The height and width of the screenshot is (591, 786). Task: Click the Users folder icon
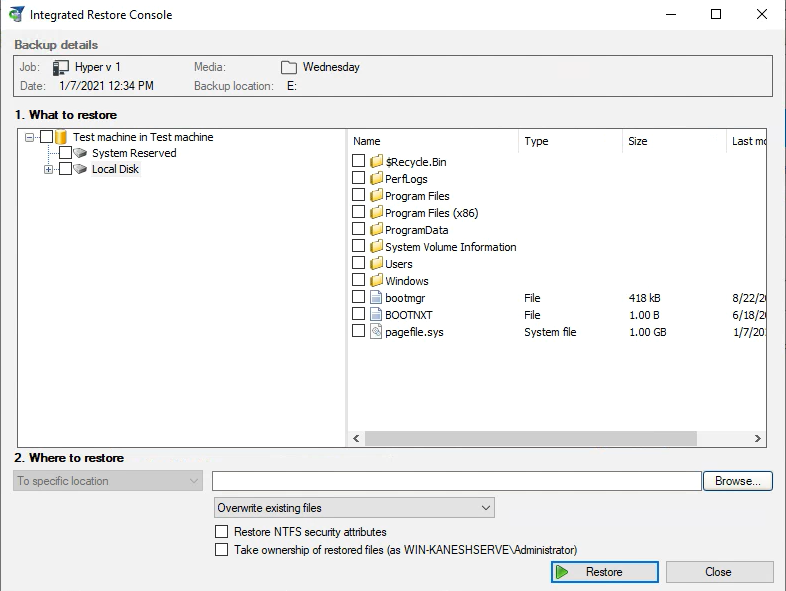click(x=377, y=264)
